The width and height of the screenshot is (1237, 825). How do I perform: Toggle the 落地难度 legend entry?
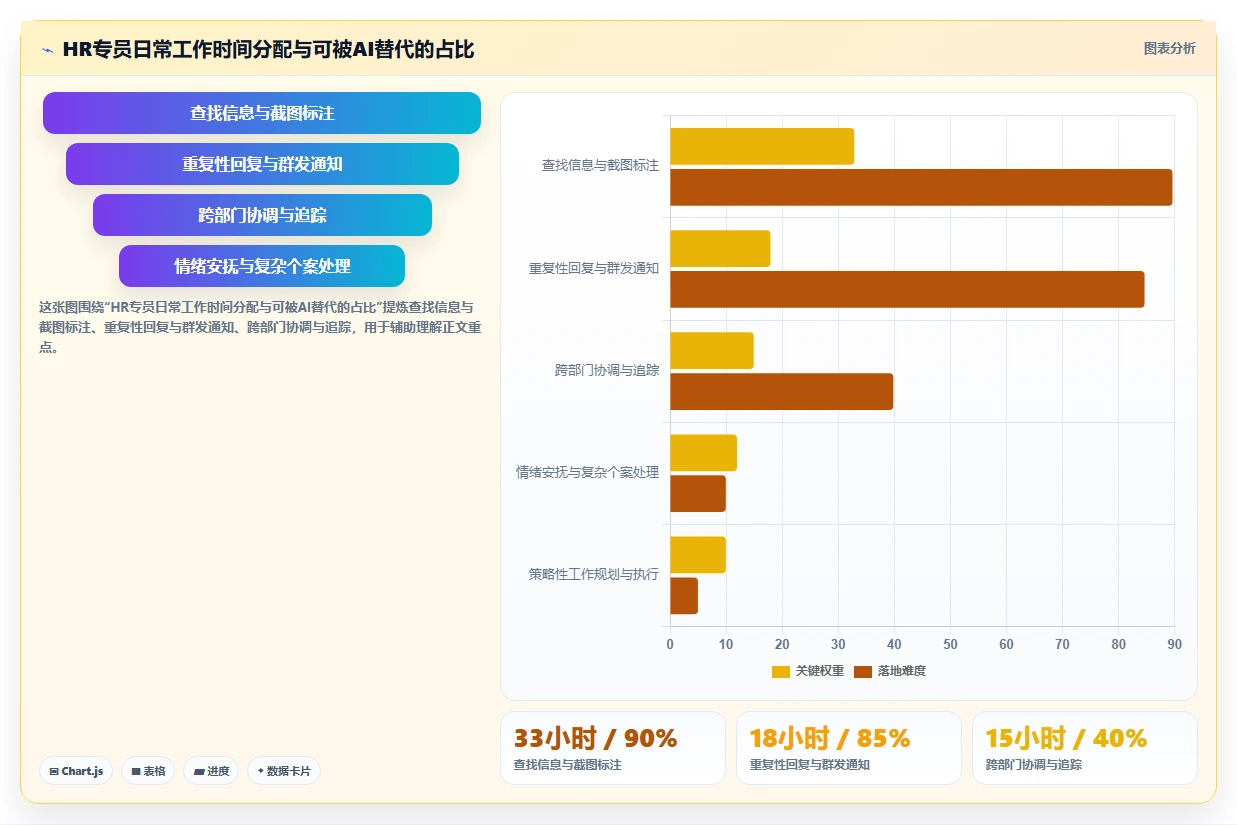(x=890, y=671)
